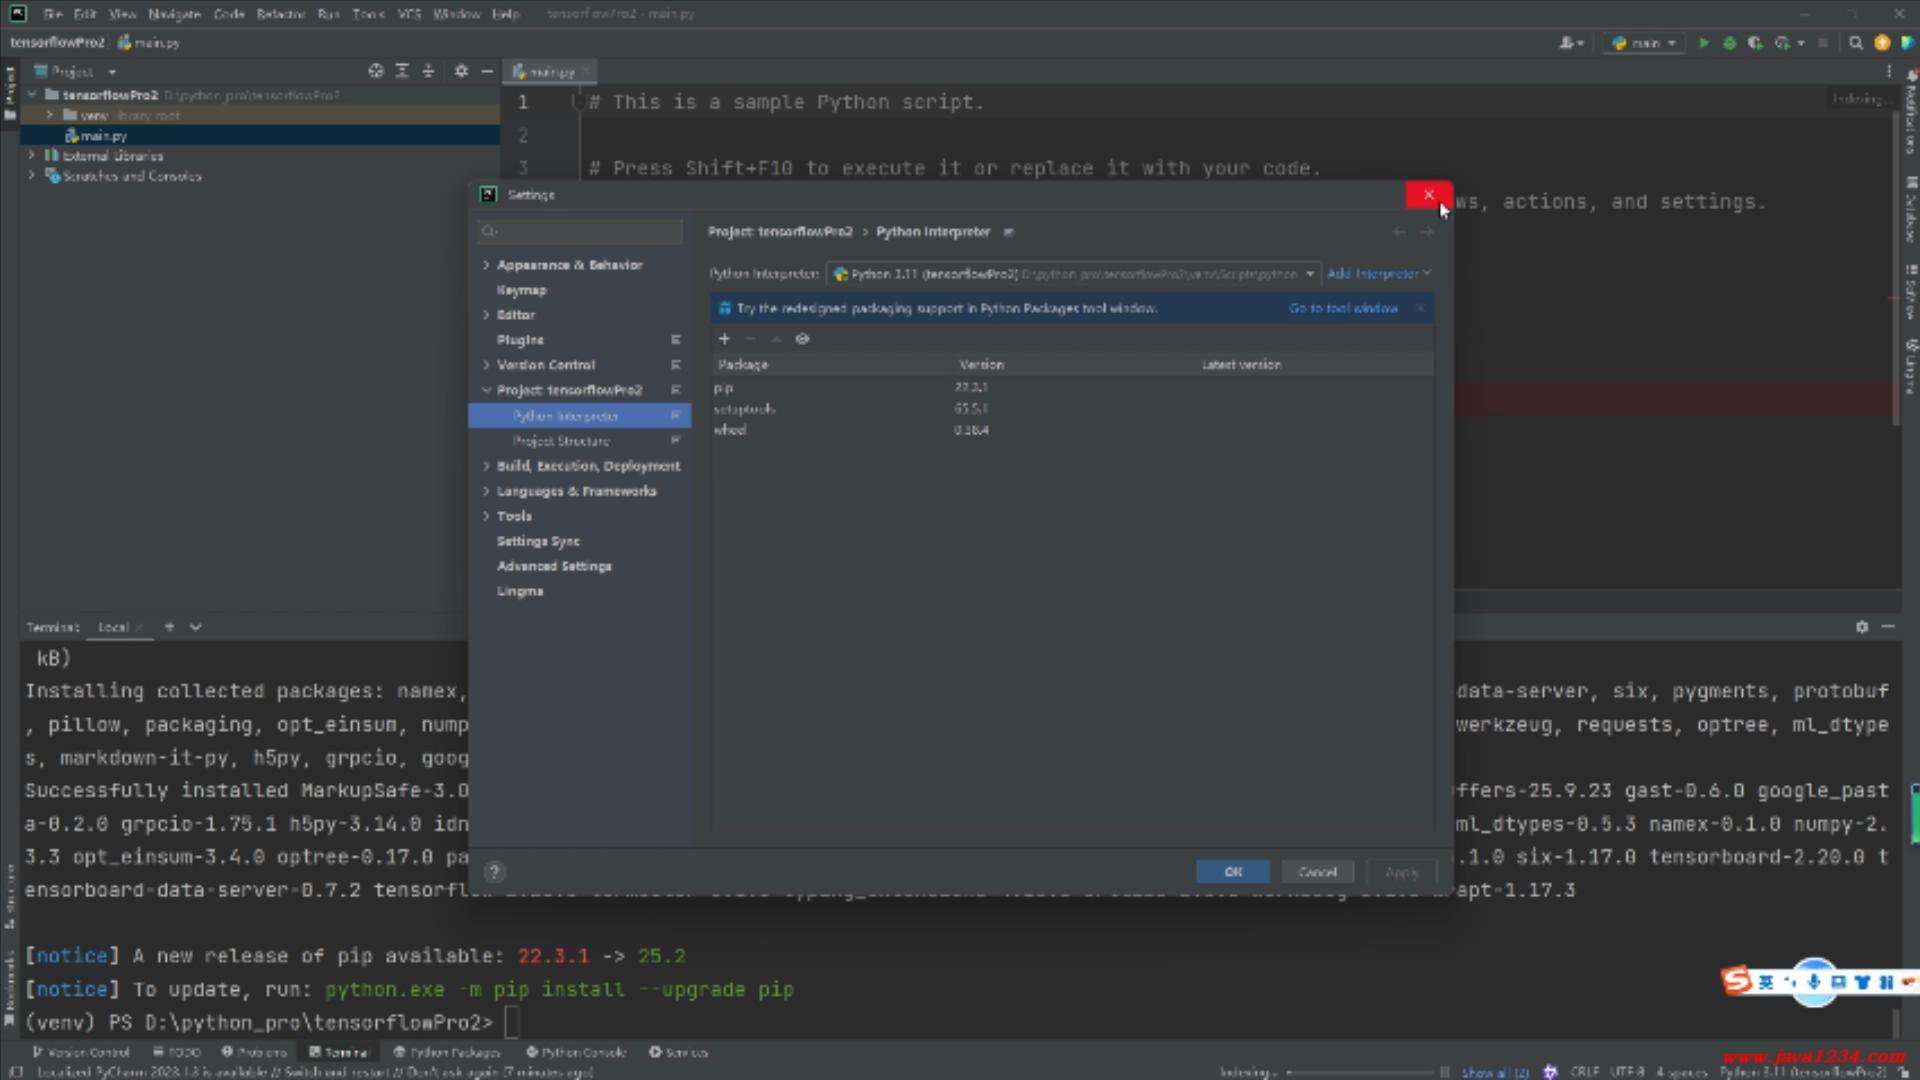1920x1080 pixels.
Task: Click the Run green play icon
Action: (x=1703, y=43)
